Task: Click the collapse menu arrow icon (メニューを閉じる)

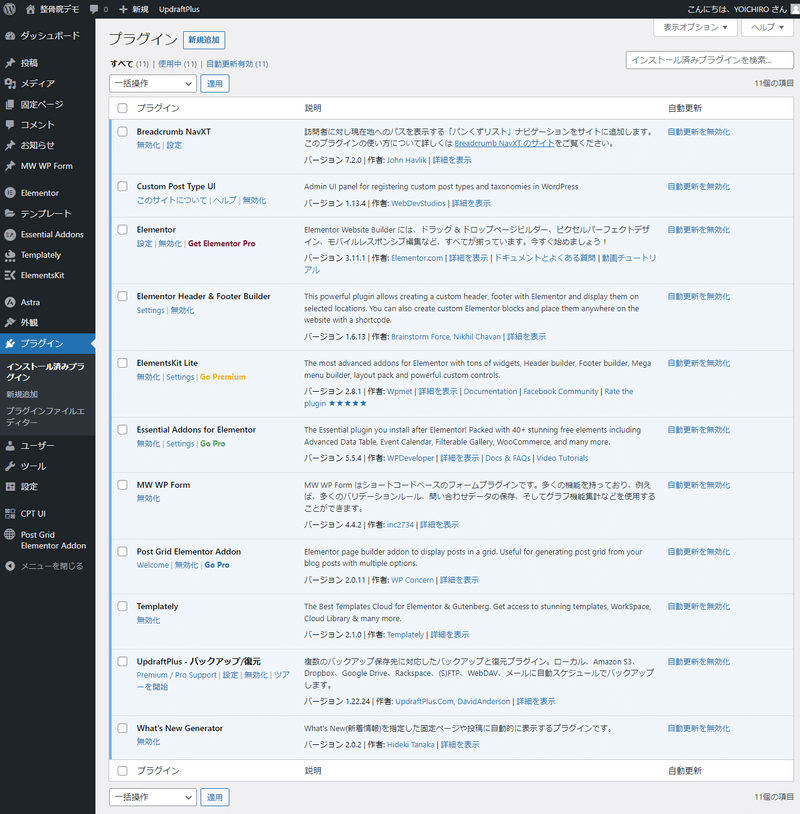Action: [x=10, y=566]
